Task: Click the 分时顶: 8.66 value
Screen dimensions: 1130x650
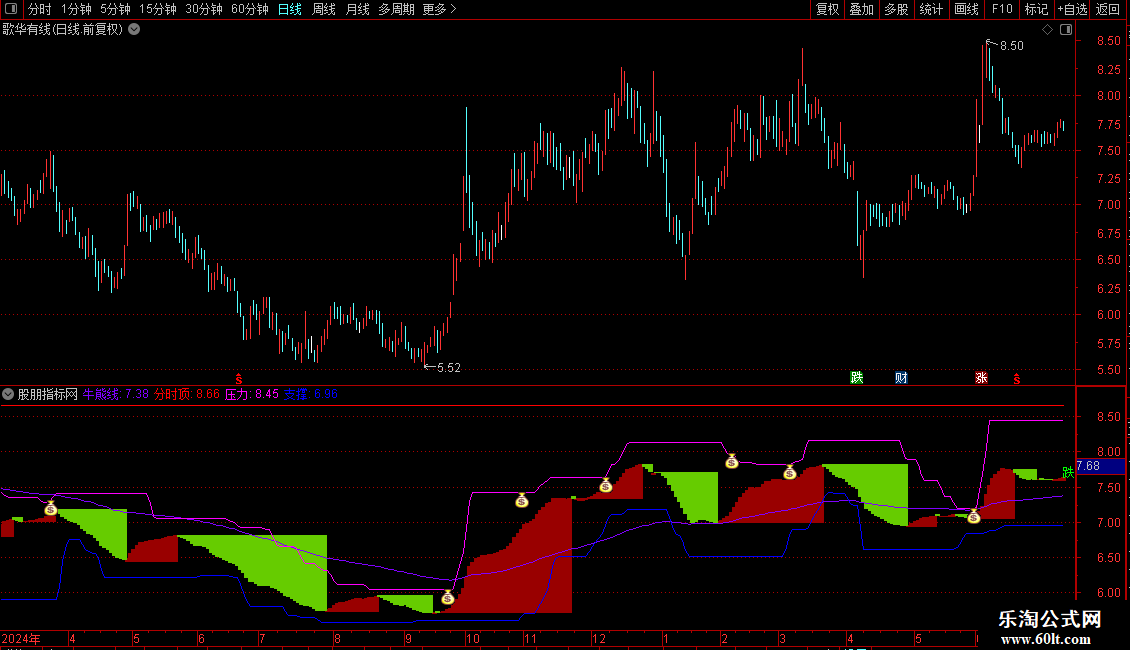Action: 187,394
